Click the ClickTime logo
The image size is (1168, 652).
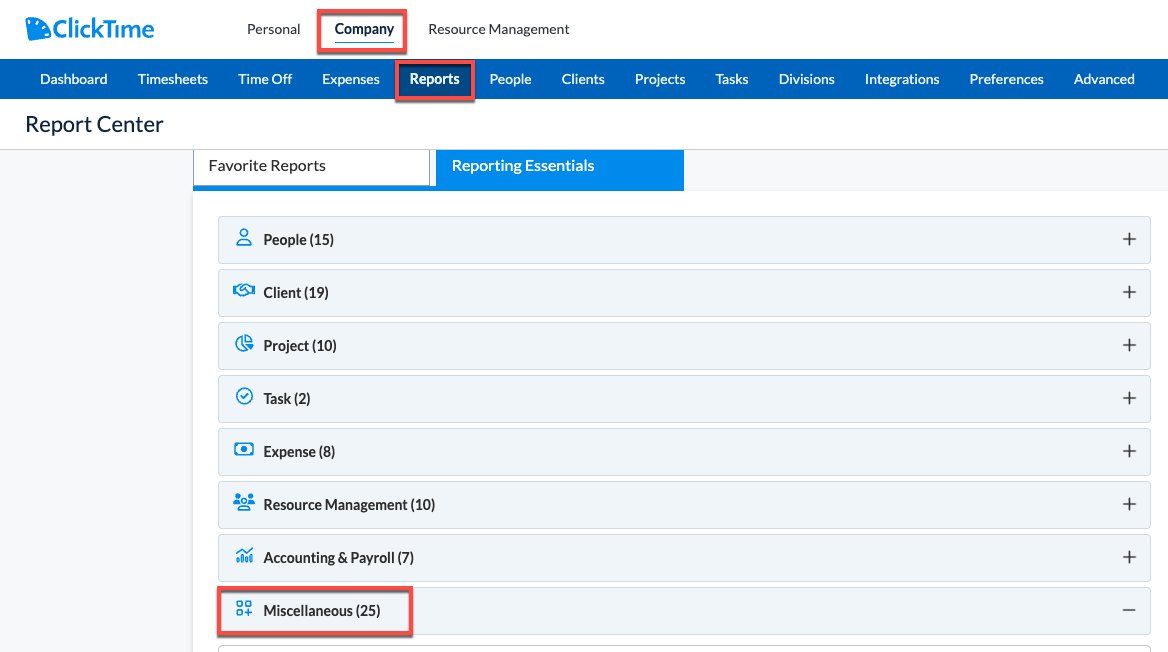[89, 29]
